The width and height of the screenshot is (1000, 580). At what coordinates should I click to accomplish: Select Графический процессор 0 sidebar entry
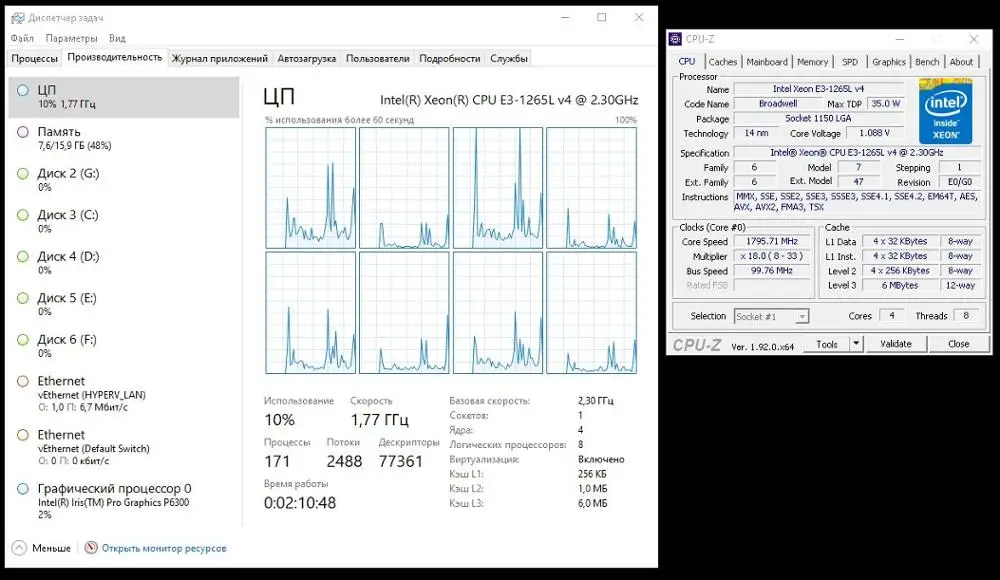pyautogui.click(x=124, y=503)
